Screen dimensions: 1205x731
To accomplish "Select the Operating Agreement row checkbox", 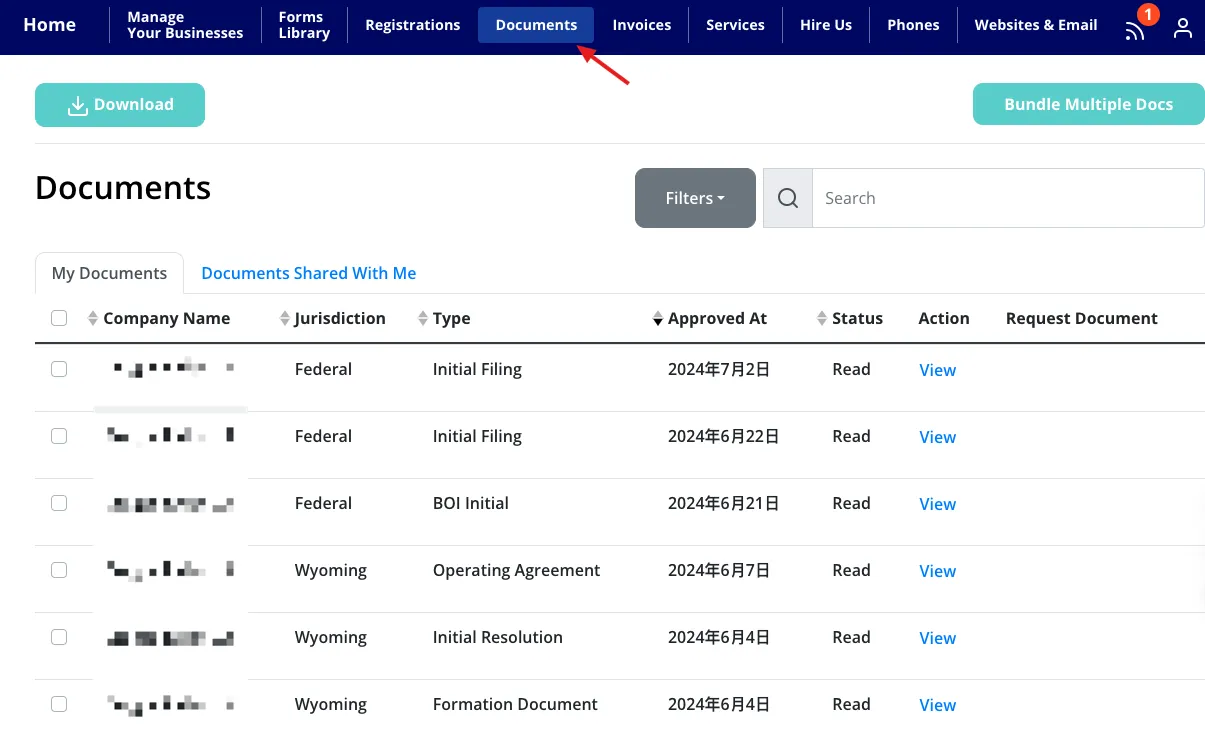I will point(59,570).
